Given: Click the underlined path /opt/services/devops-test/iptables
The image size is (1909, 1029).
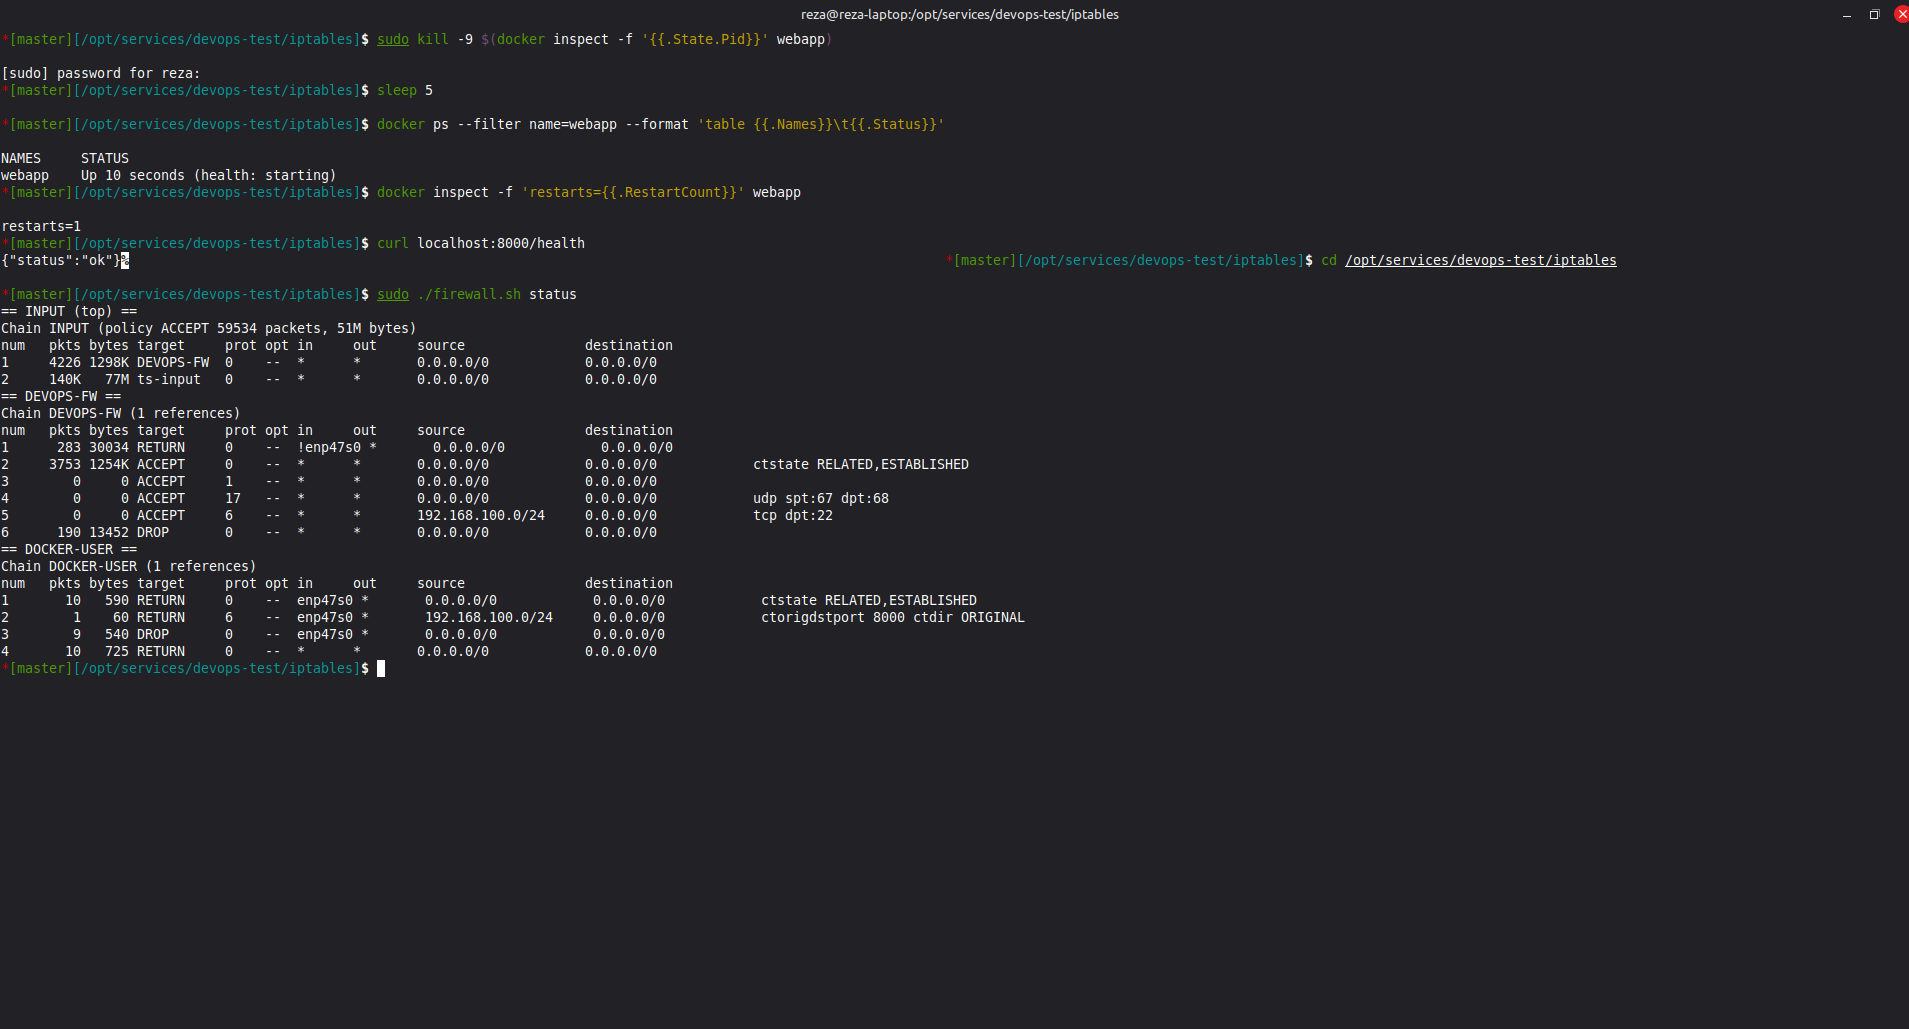Looking at the screenshot, I should [1481, 260].
